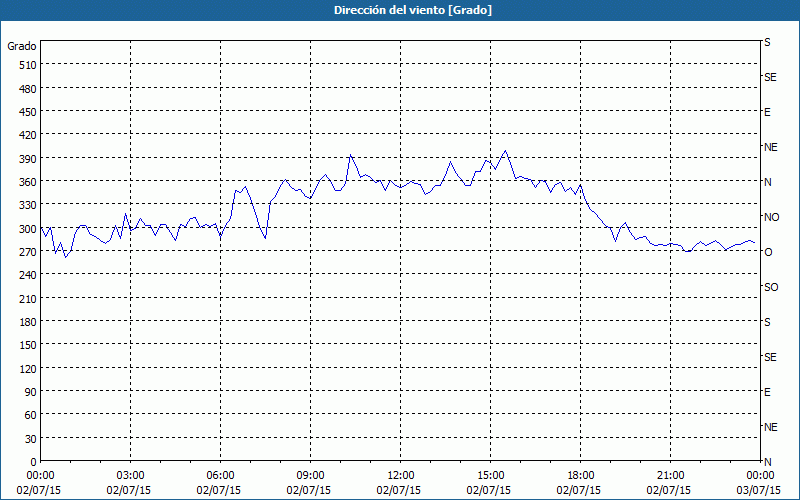
Task: Click the "NO" compass label on the right axis
Action: pos(771,217)
